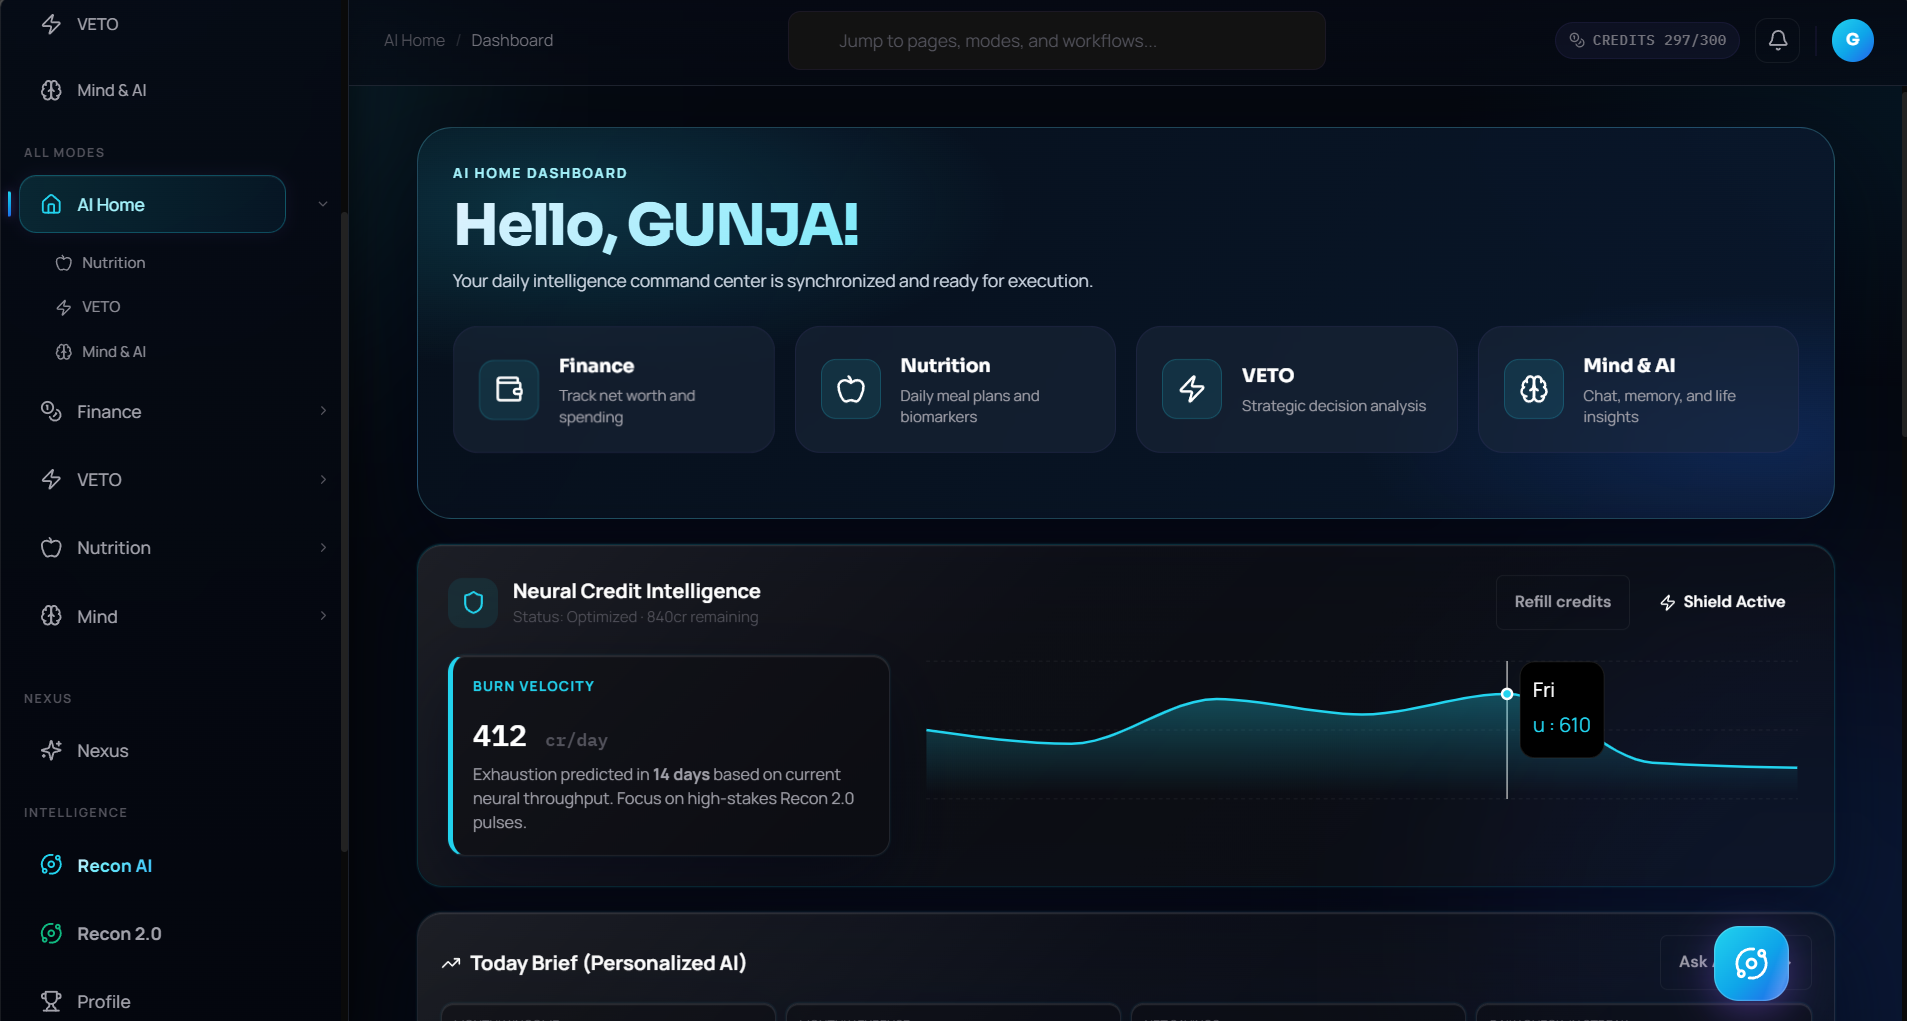Click the Fri data point on chart

[1506, 694]
